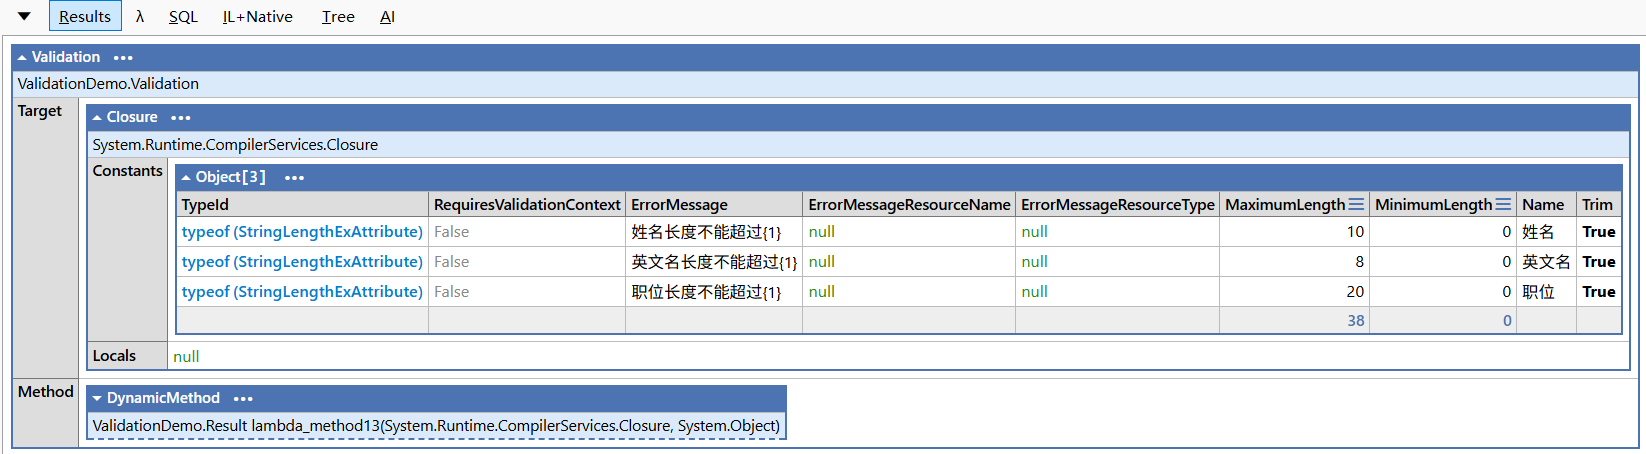The height and width of the screenshot is (454, 1646).
Task: Click the MaximumLength column bar-chart icon
Action: 1356,204
